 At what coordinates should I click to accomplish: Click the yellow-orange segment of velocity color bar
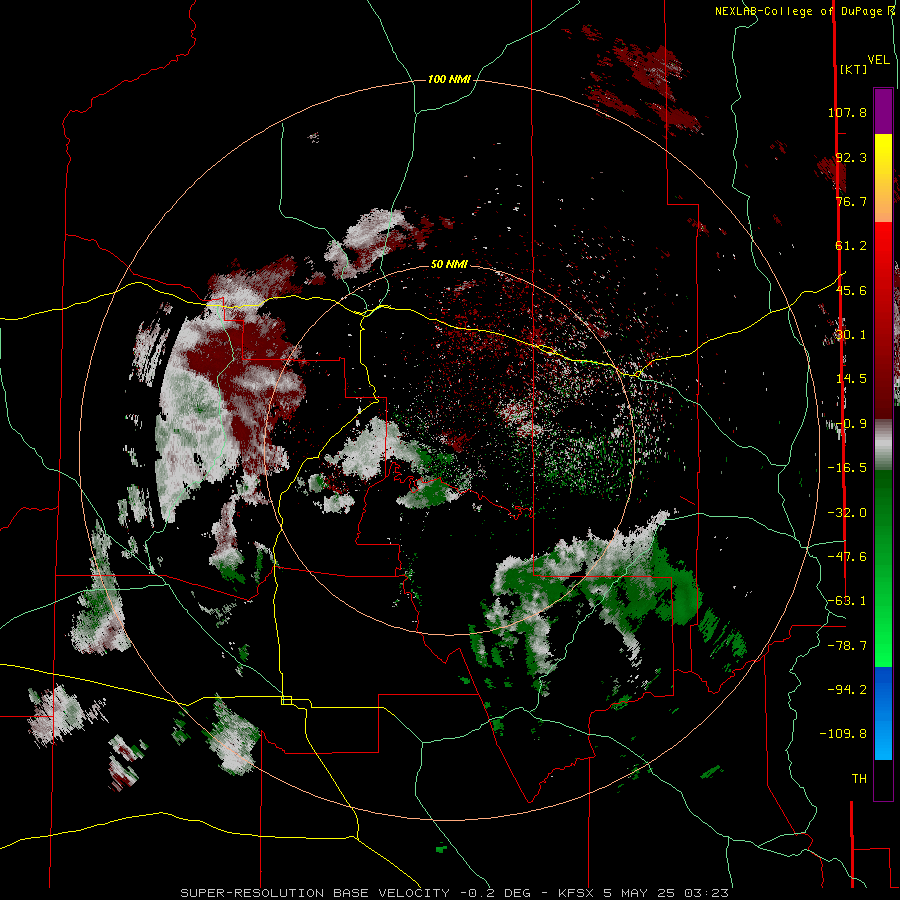[883, 178]
